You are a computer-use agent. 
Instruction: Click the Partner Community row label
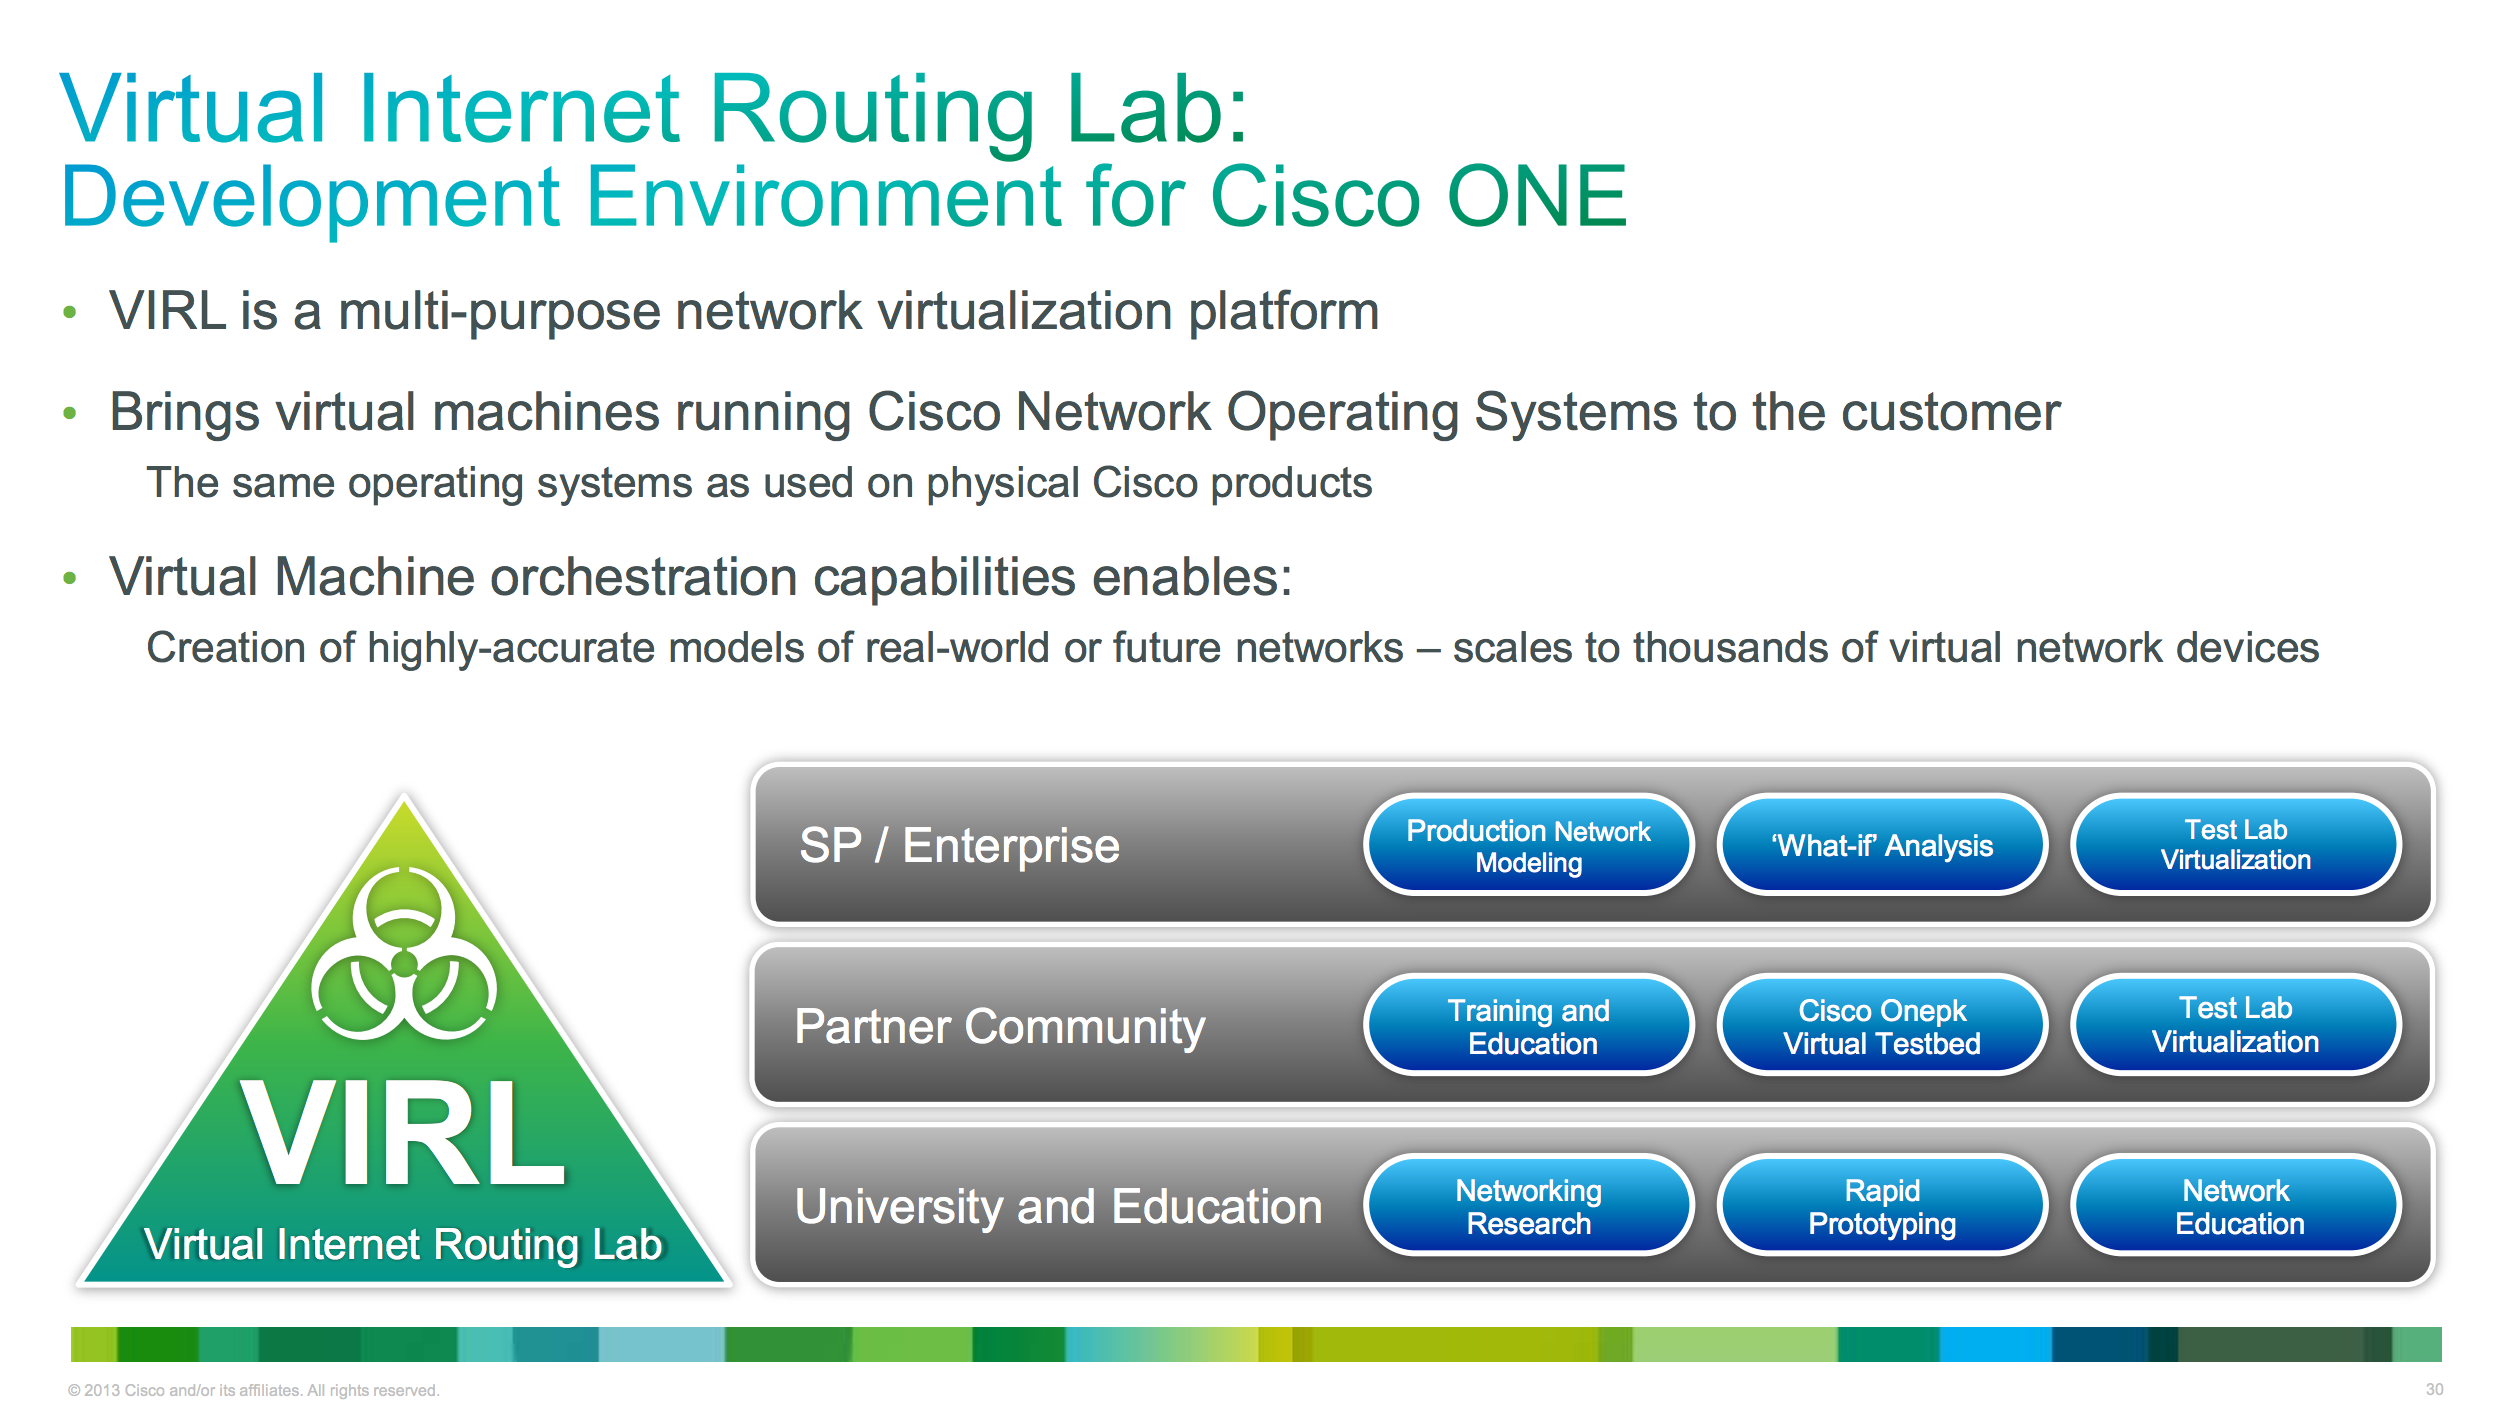click(x=1000, y=1027)
